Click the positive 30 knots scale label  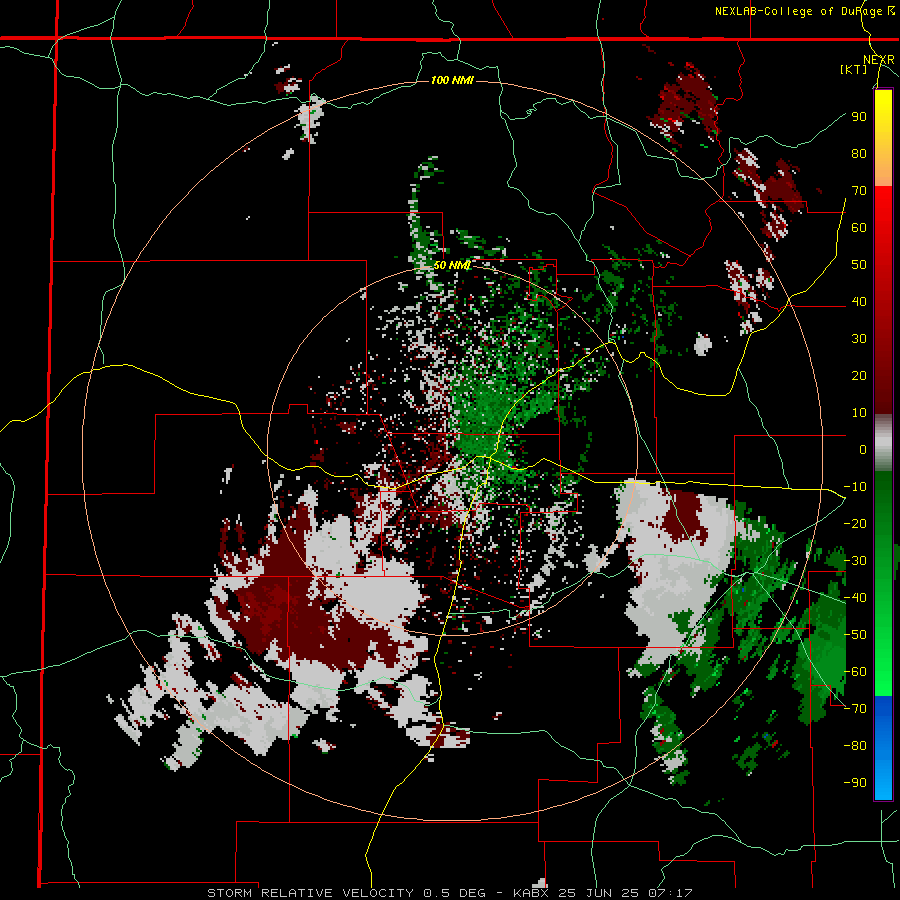click(x=859, y=339)
